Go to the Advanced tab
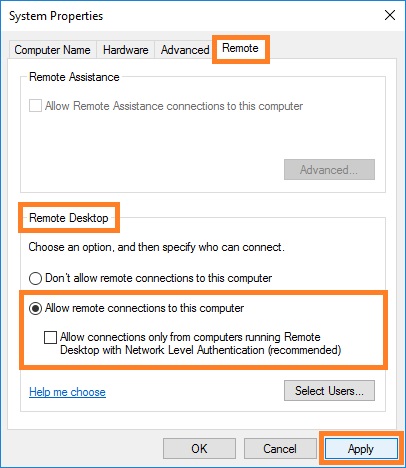 point(185,50)
